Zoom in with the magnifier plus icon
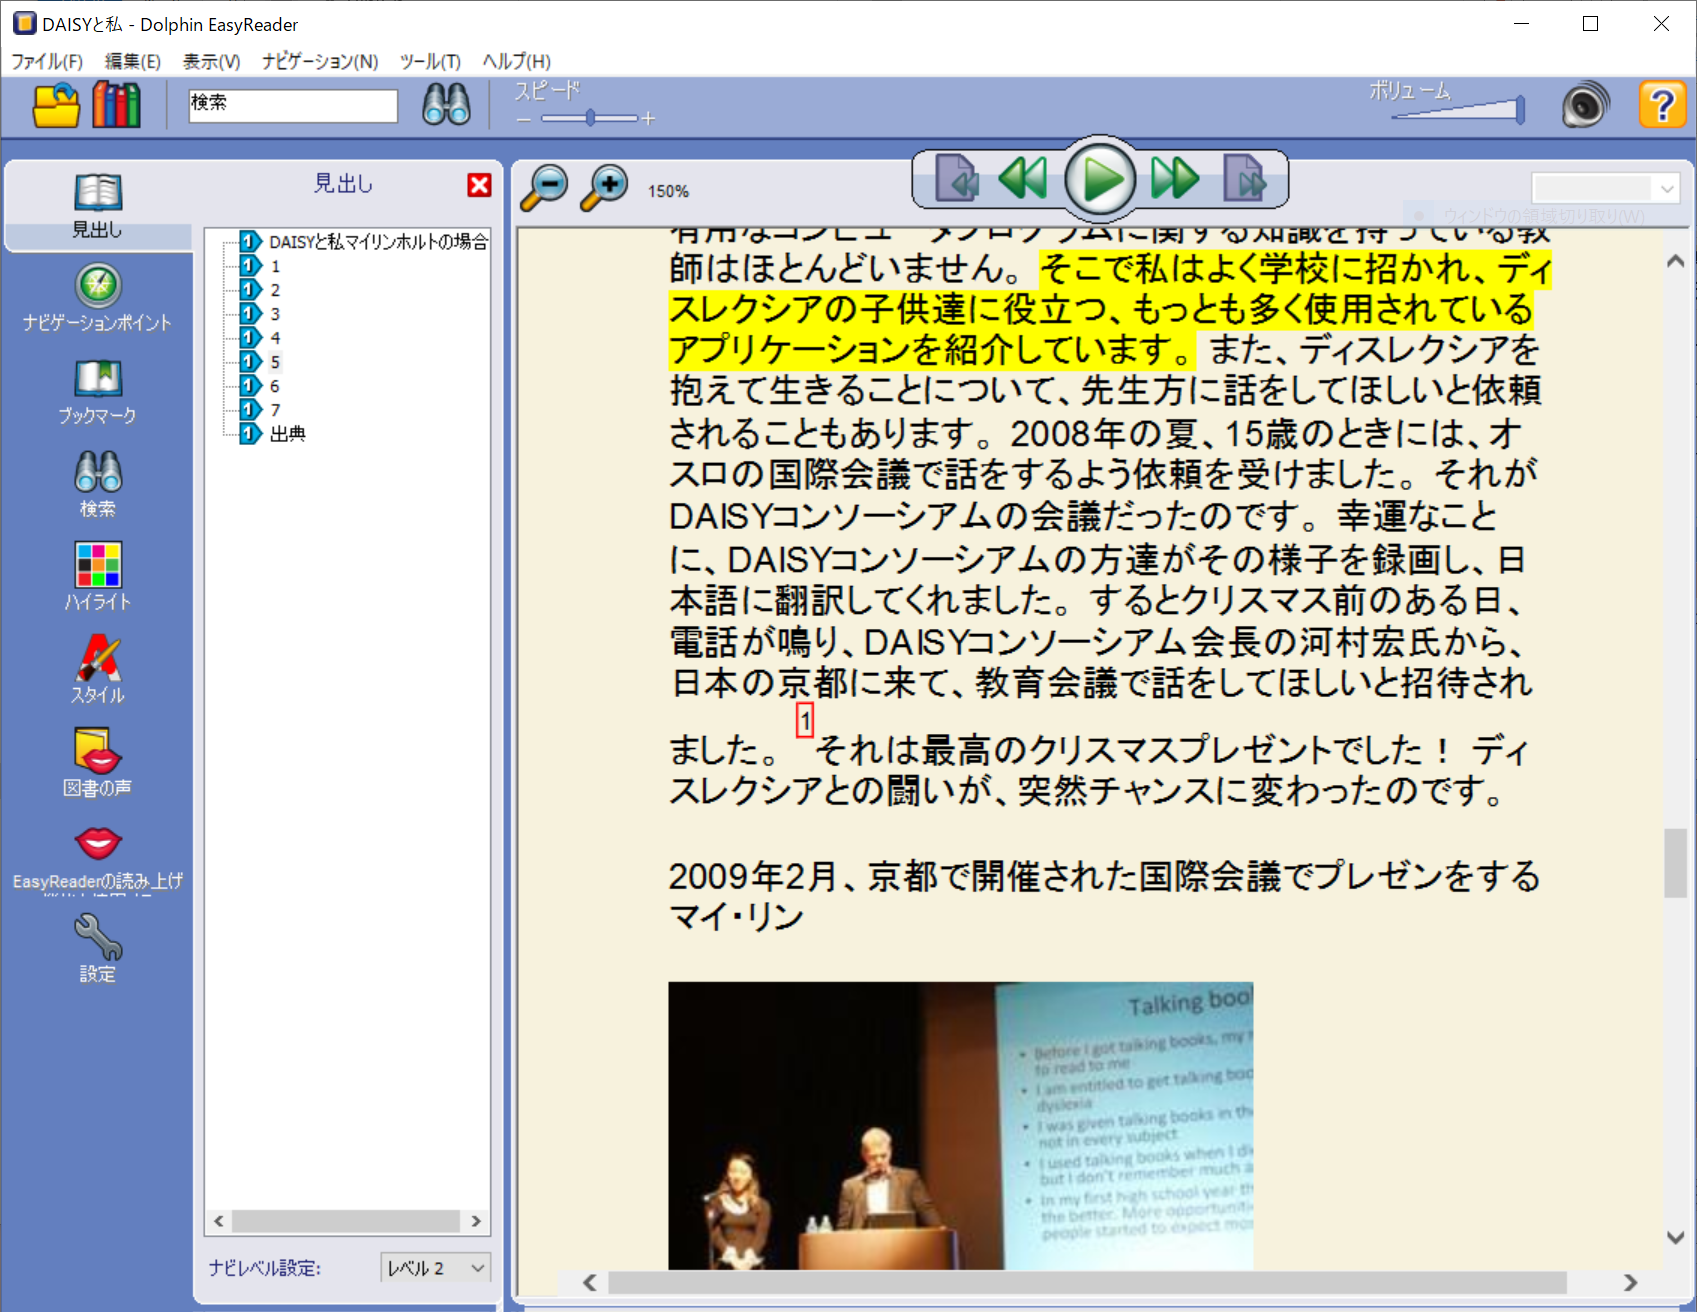 (604, 187)
